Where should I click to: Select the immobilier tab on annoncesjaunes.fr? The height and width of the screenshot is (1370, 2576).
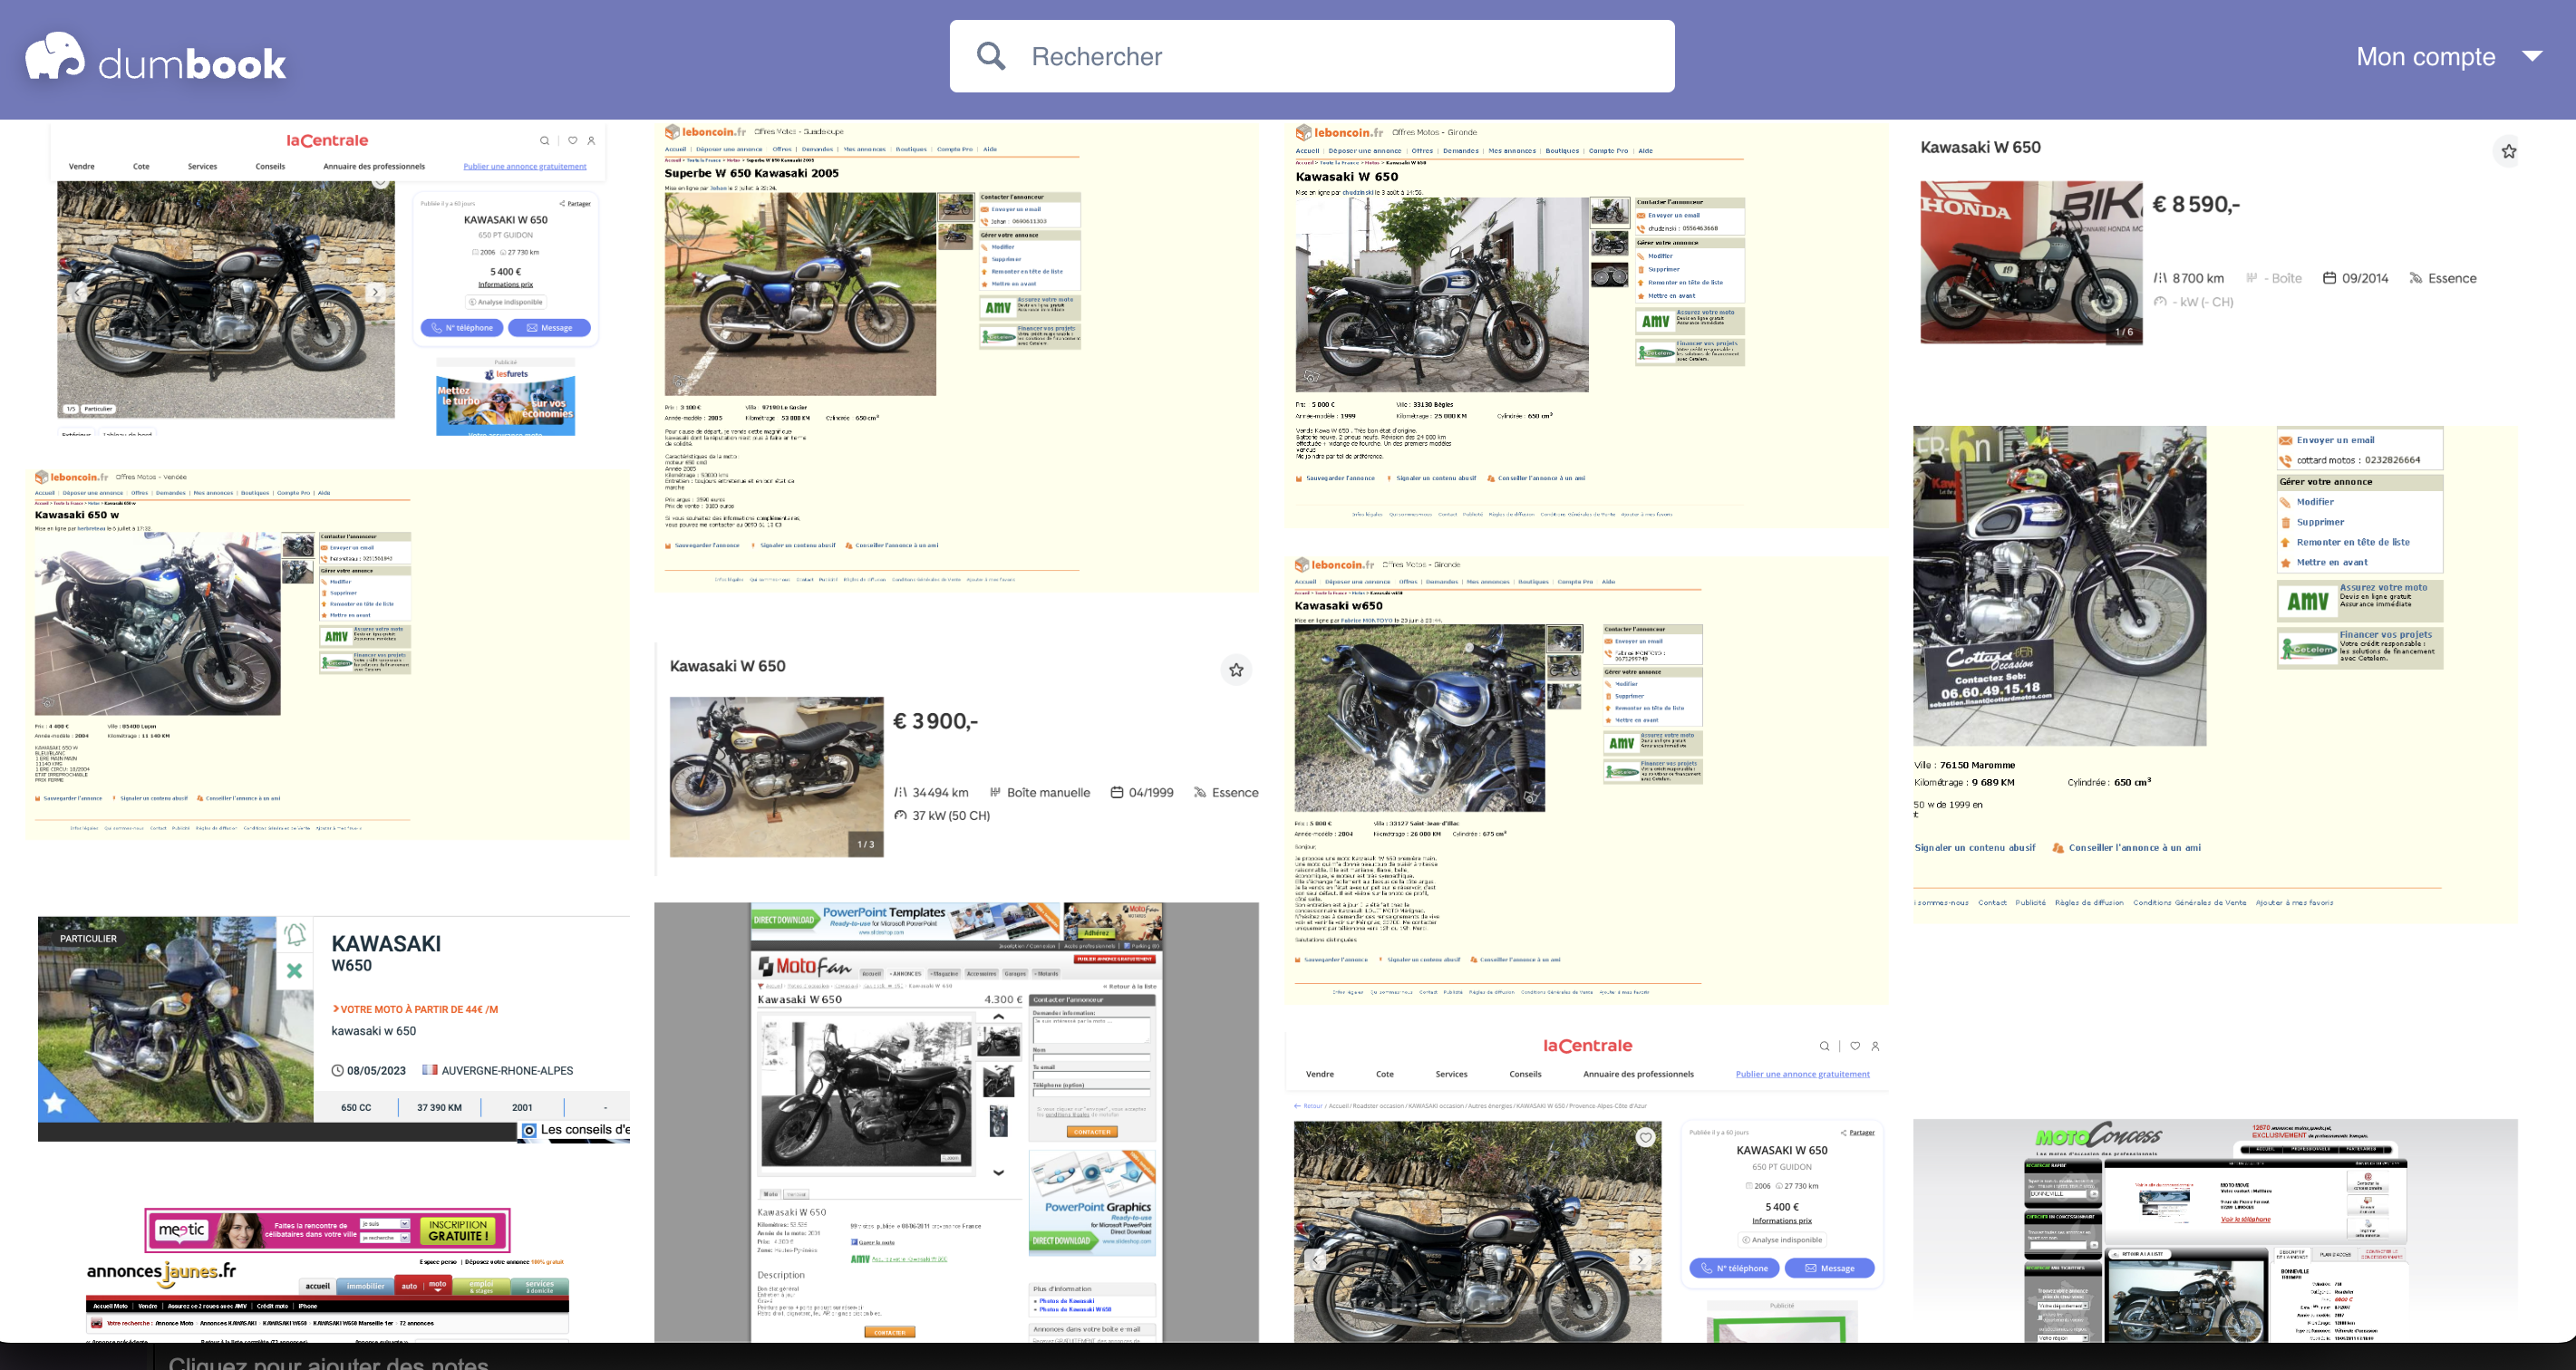click(365, 1286)
